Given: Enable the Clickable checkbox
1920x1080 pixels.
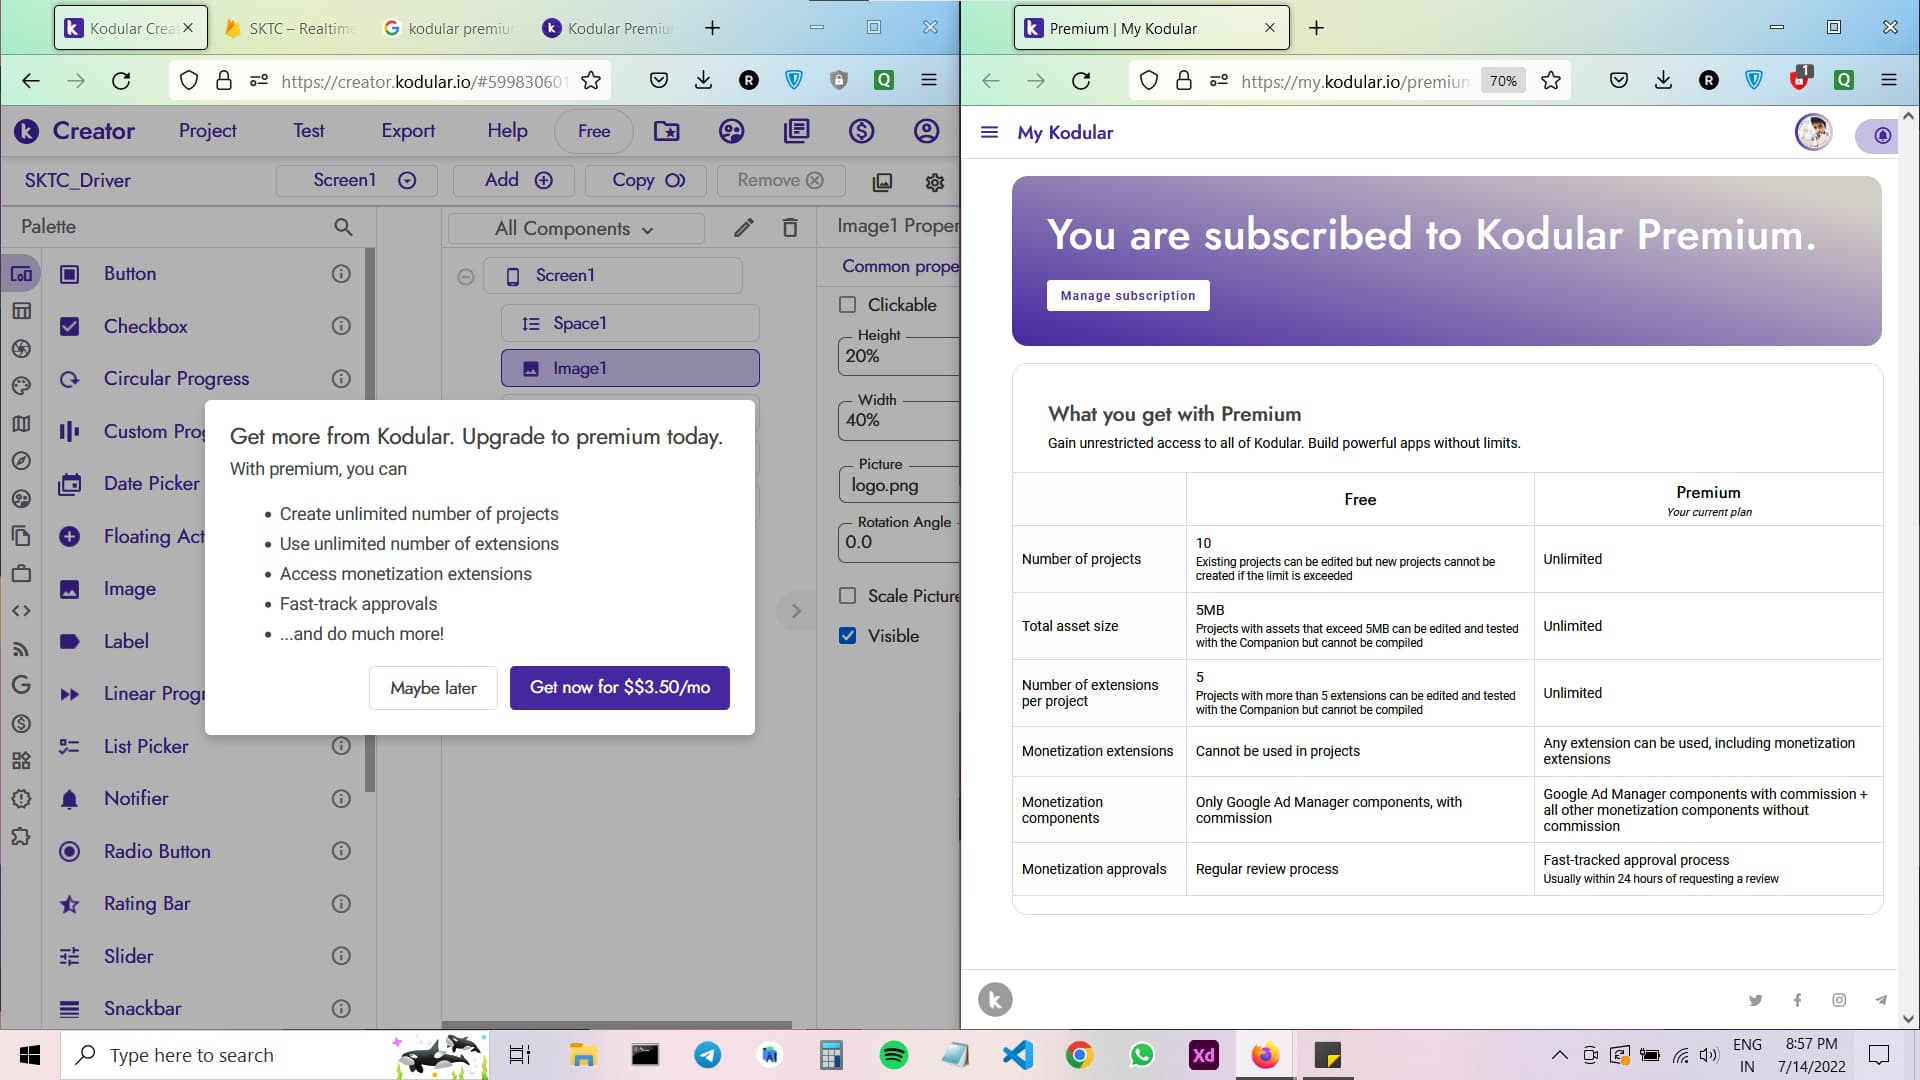Looking at the screenshot, I should click(848, 305).
